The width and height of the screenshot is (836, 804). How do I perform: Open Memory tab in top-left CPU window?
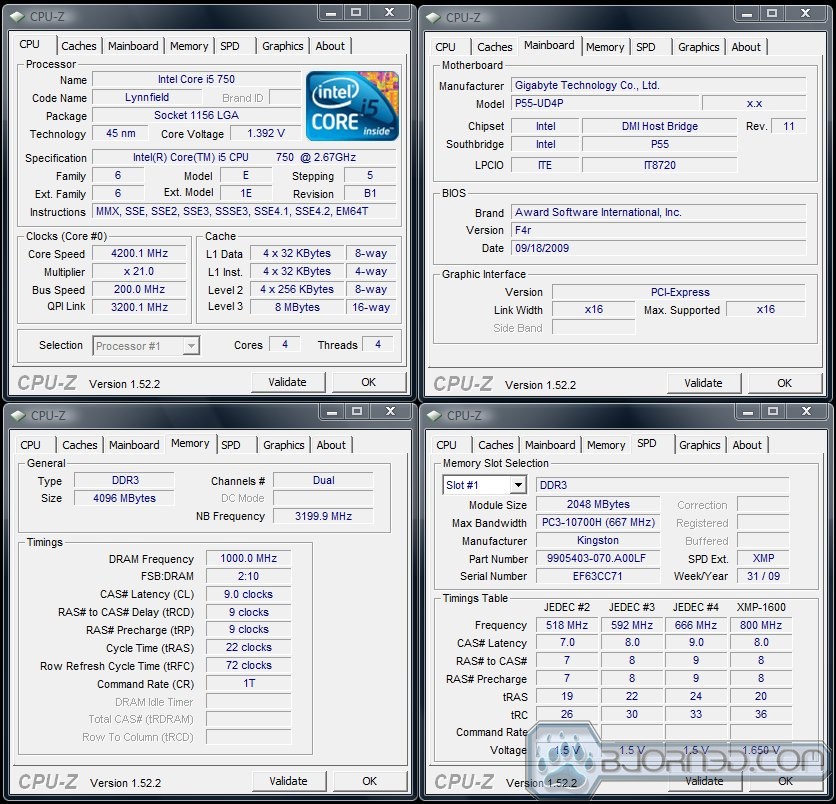pyautogui.click(x=189, y=46)
